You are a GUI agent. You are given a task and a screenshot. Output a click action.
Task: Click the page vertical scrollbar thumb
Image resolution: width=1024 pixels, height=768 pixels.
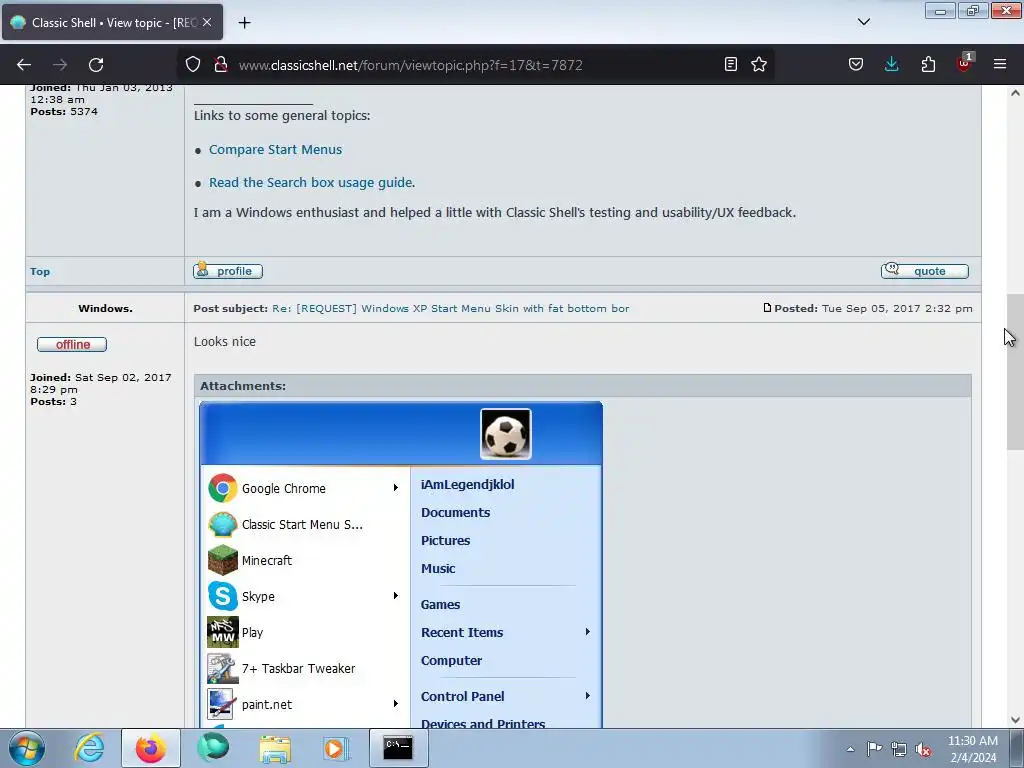(x=1015, y=372)
